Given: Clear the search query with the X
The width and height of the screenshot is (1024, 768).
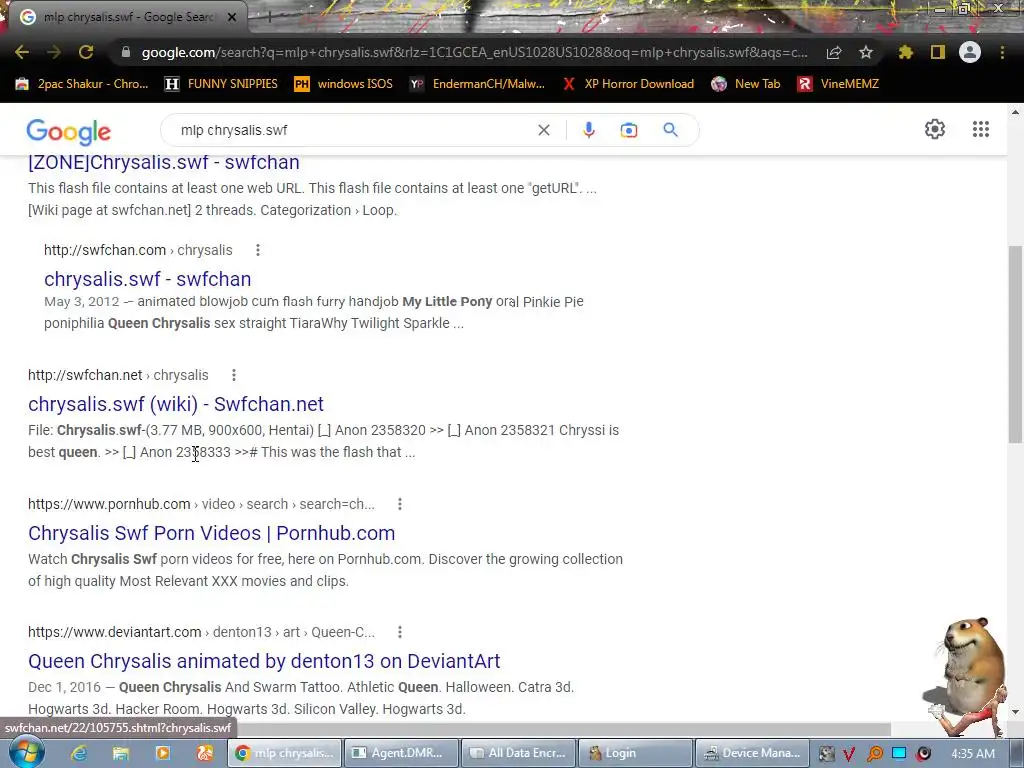Looking at the screenshot, I should (x=543, y=130).
